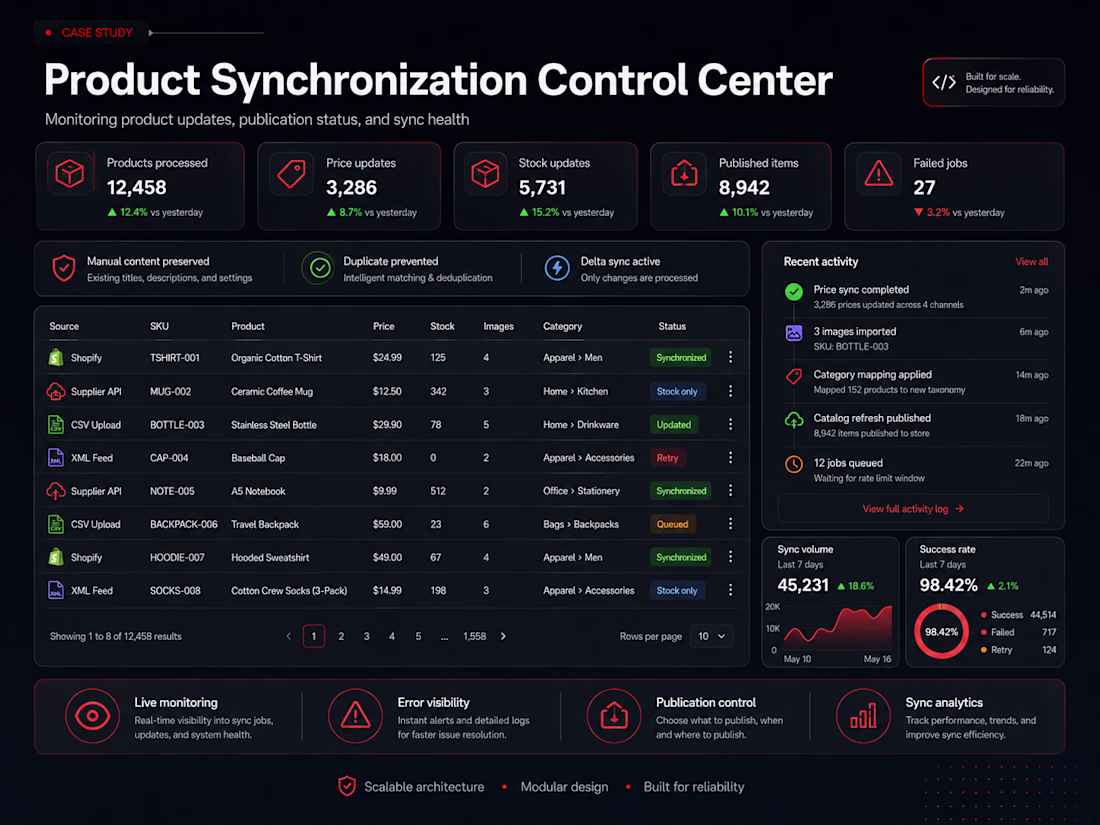Open the row menu for Cotton Crew Socks
The image size is (1100, 825).
pyautogui.click(x=730, y=590)
